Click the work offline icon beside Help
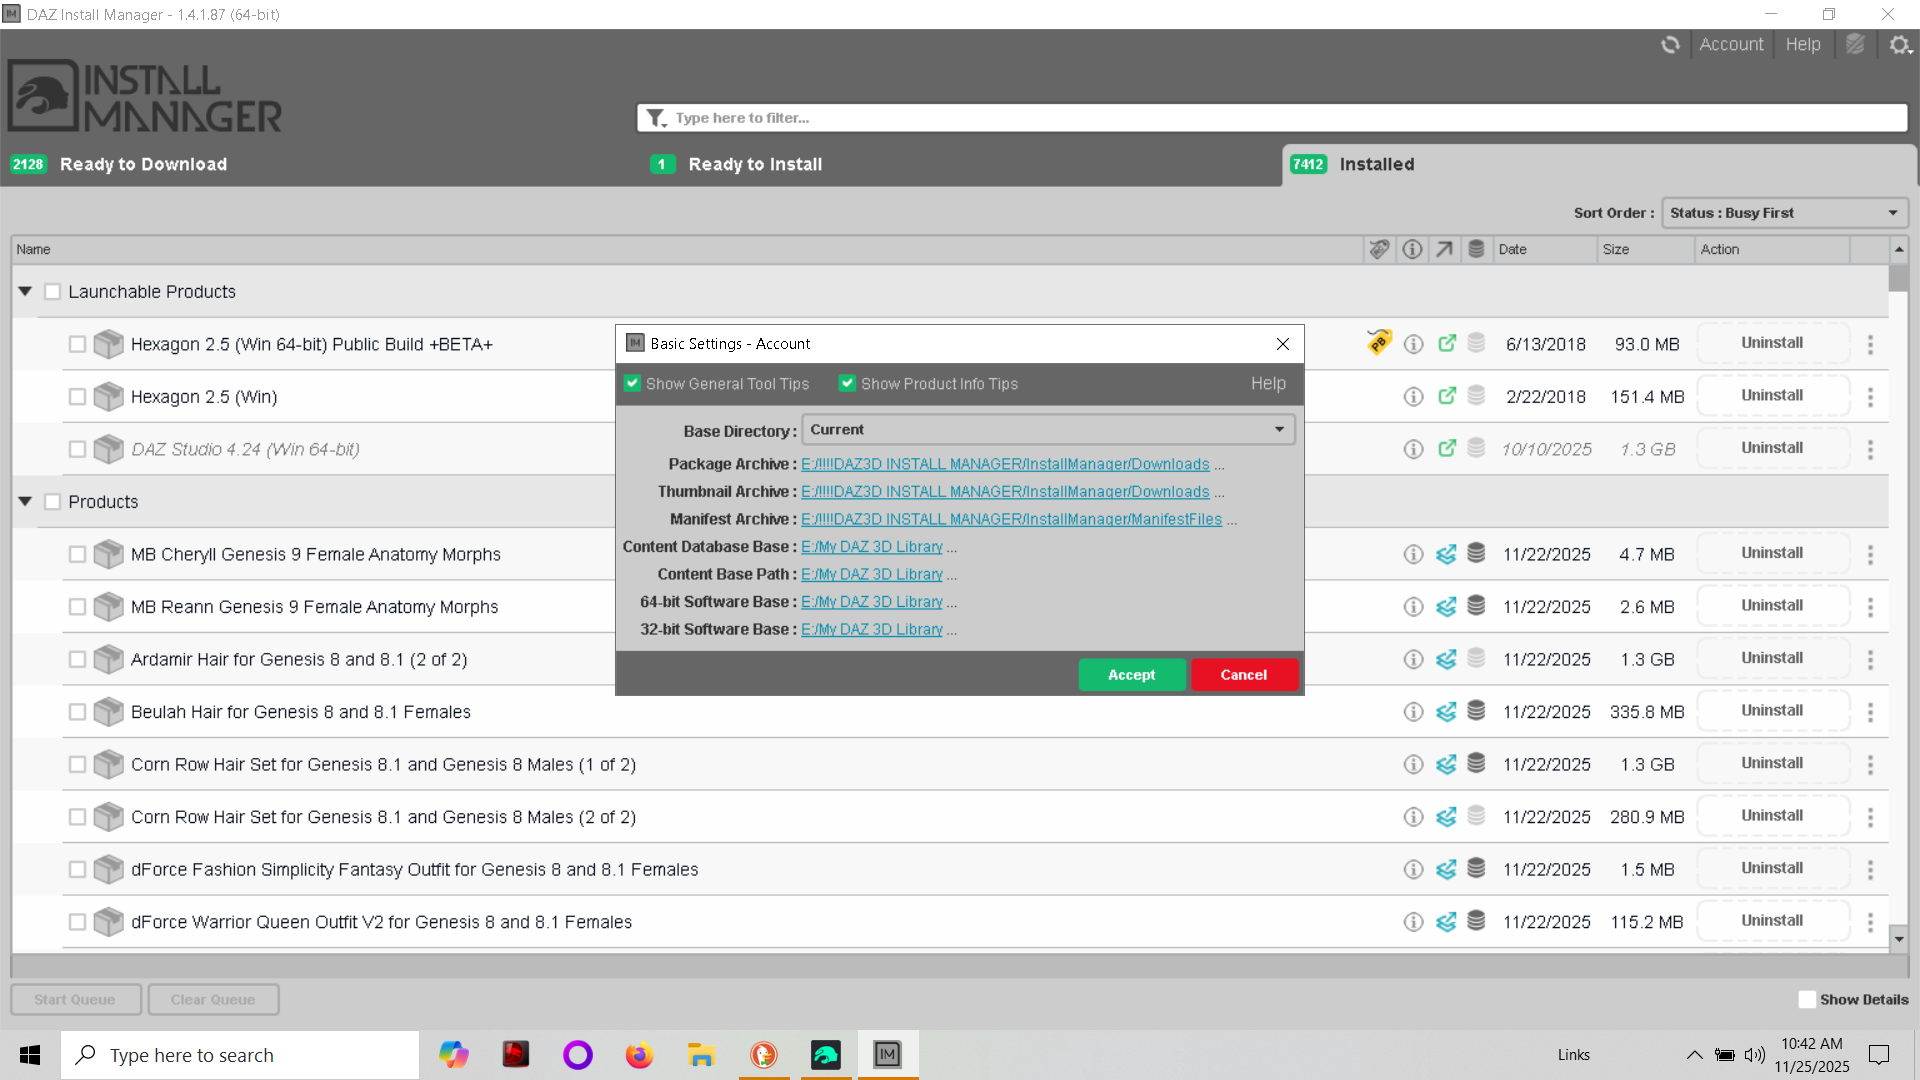This screenshot has height=1080, width=1920. click(1856, 45)
